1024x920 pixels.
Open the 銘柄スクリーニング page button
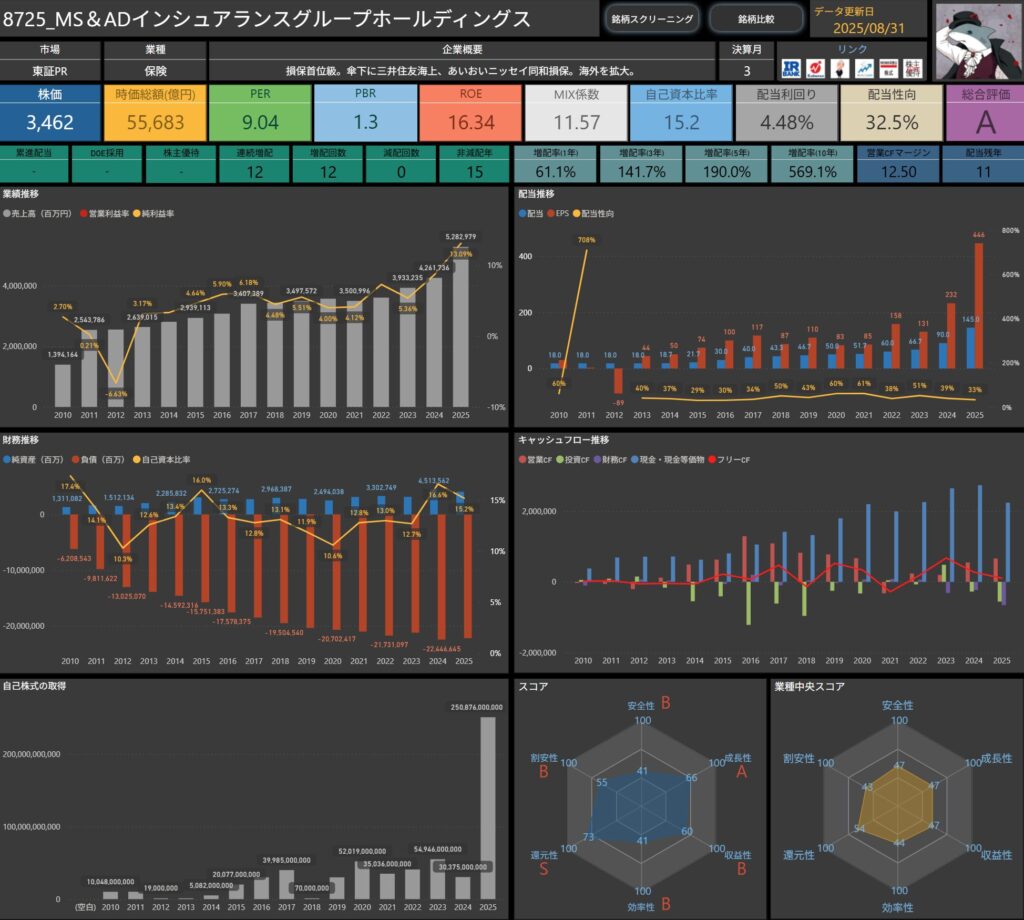point(652,19)
